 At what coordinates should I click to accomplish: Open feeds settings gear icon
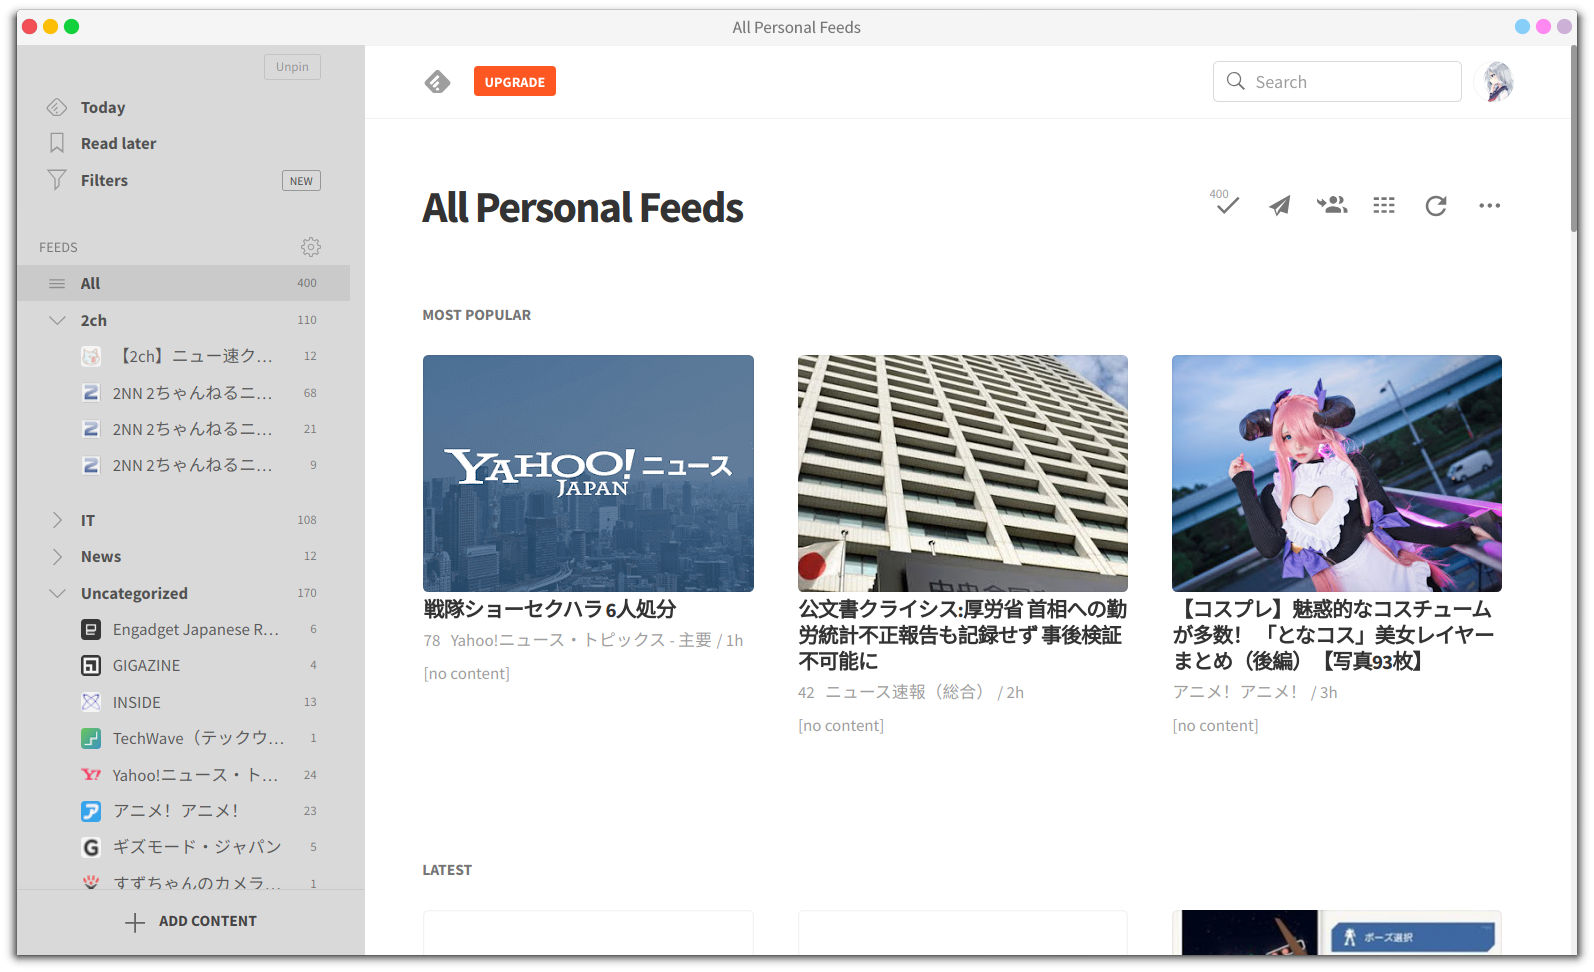click(x=311, y=247)
